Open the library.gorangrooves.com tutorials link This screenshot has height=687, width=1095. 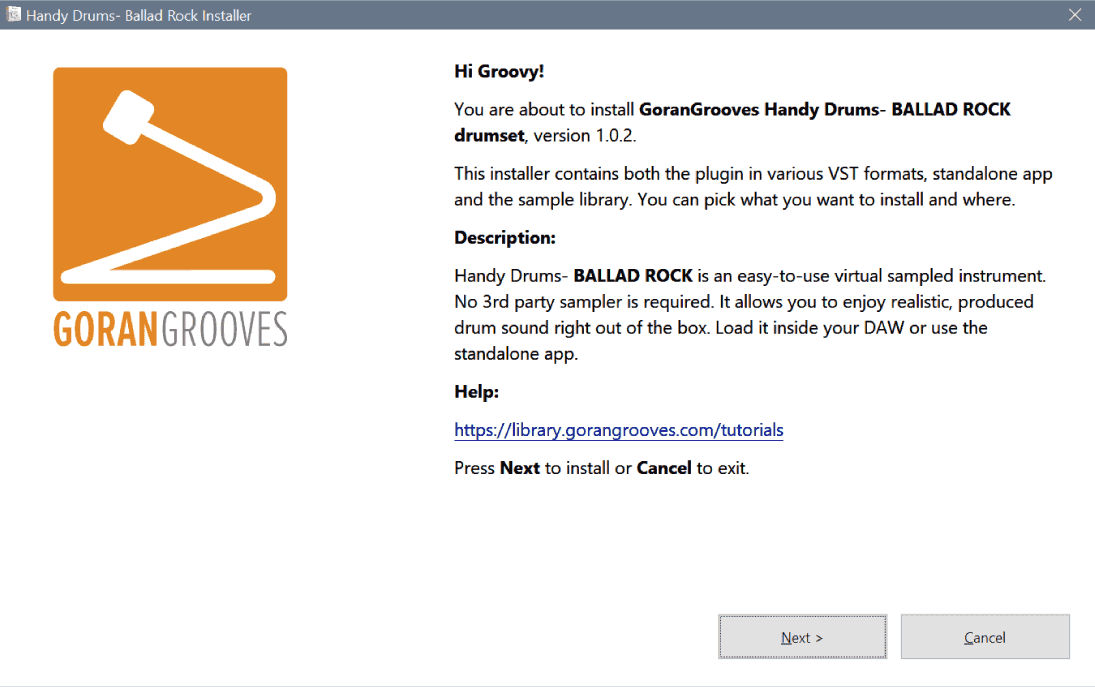click(619, 430)
